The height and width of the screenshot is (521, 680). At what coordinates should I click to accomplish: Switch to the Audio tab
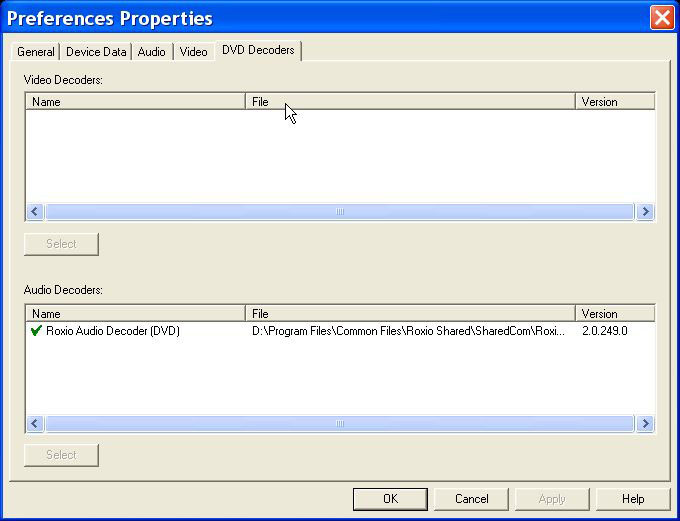[x=151, y=52]
